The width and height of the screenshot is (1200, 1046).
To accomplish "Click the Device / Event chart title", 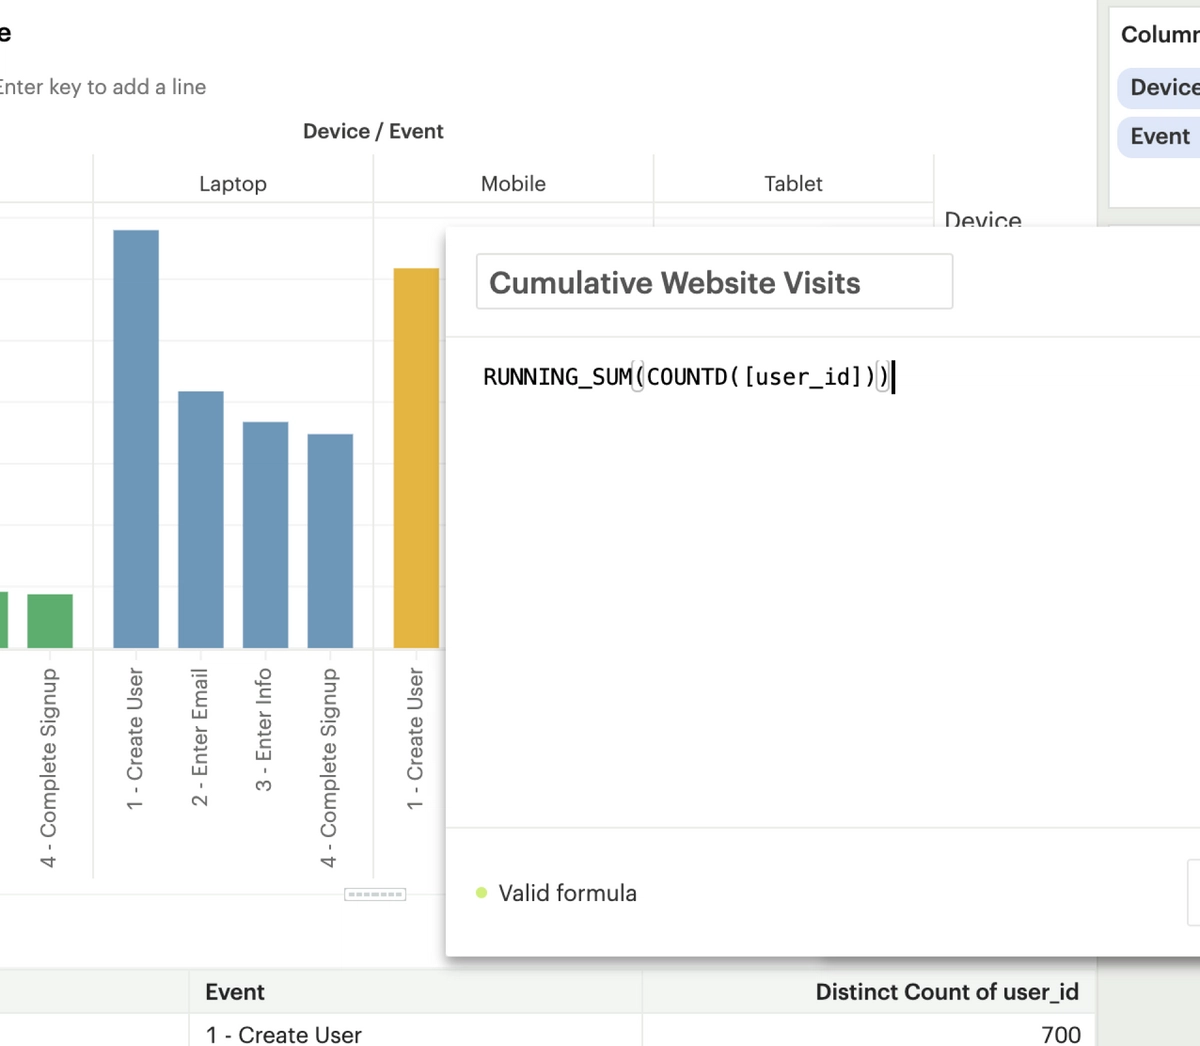I will (373, 130).
